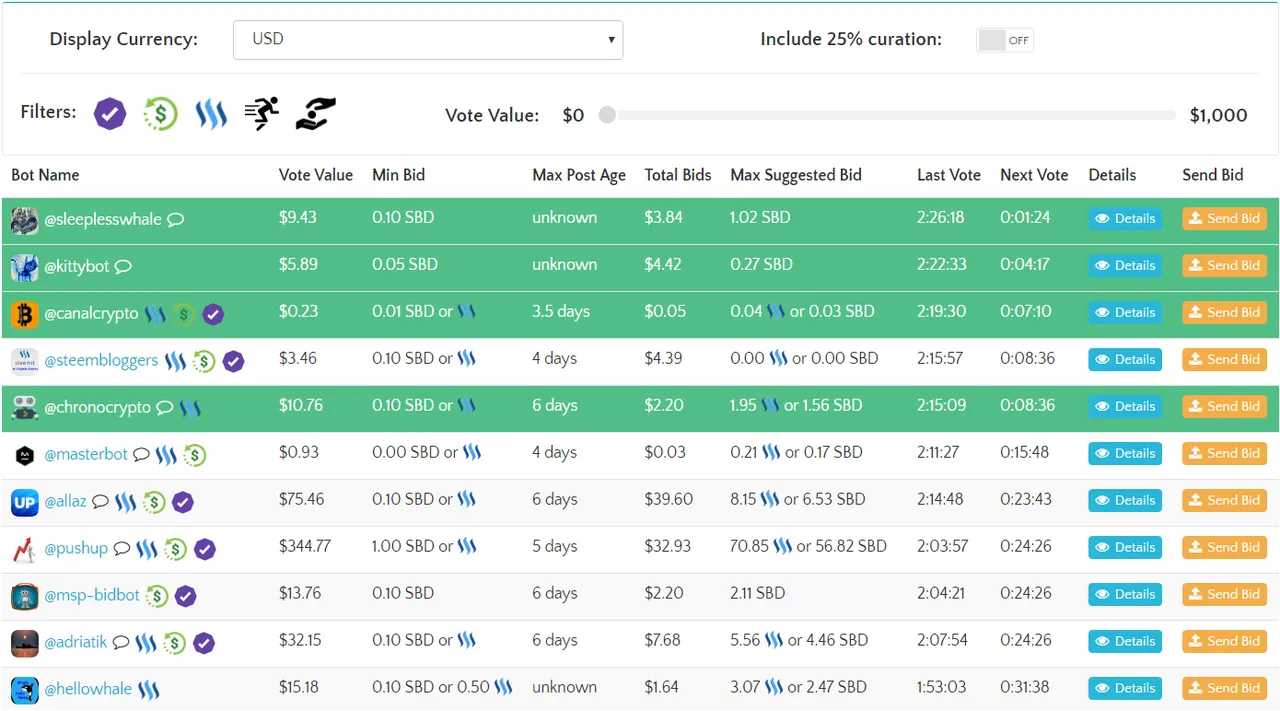Filter by verified purple checkmark badge
Viewport: 1280px width, 711px height.
[110, 114]
